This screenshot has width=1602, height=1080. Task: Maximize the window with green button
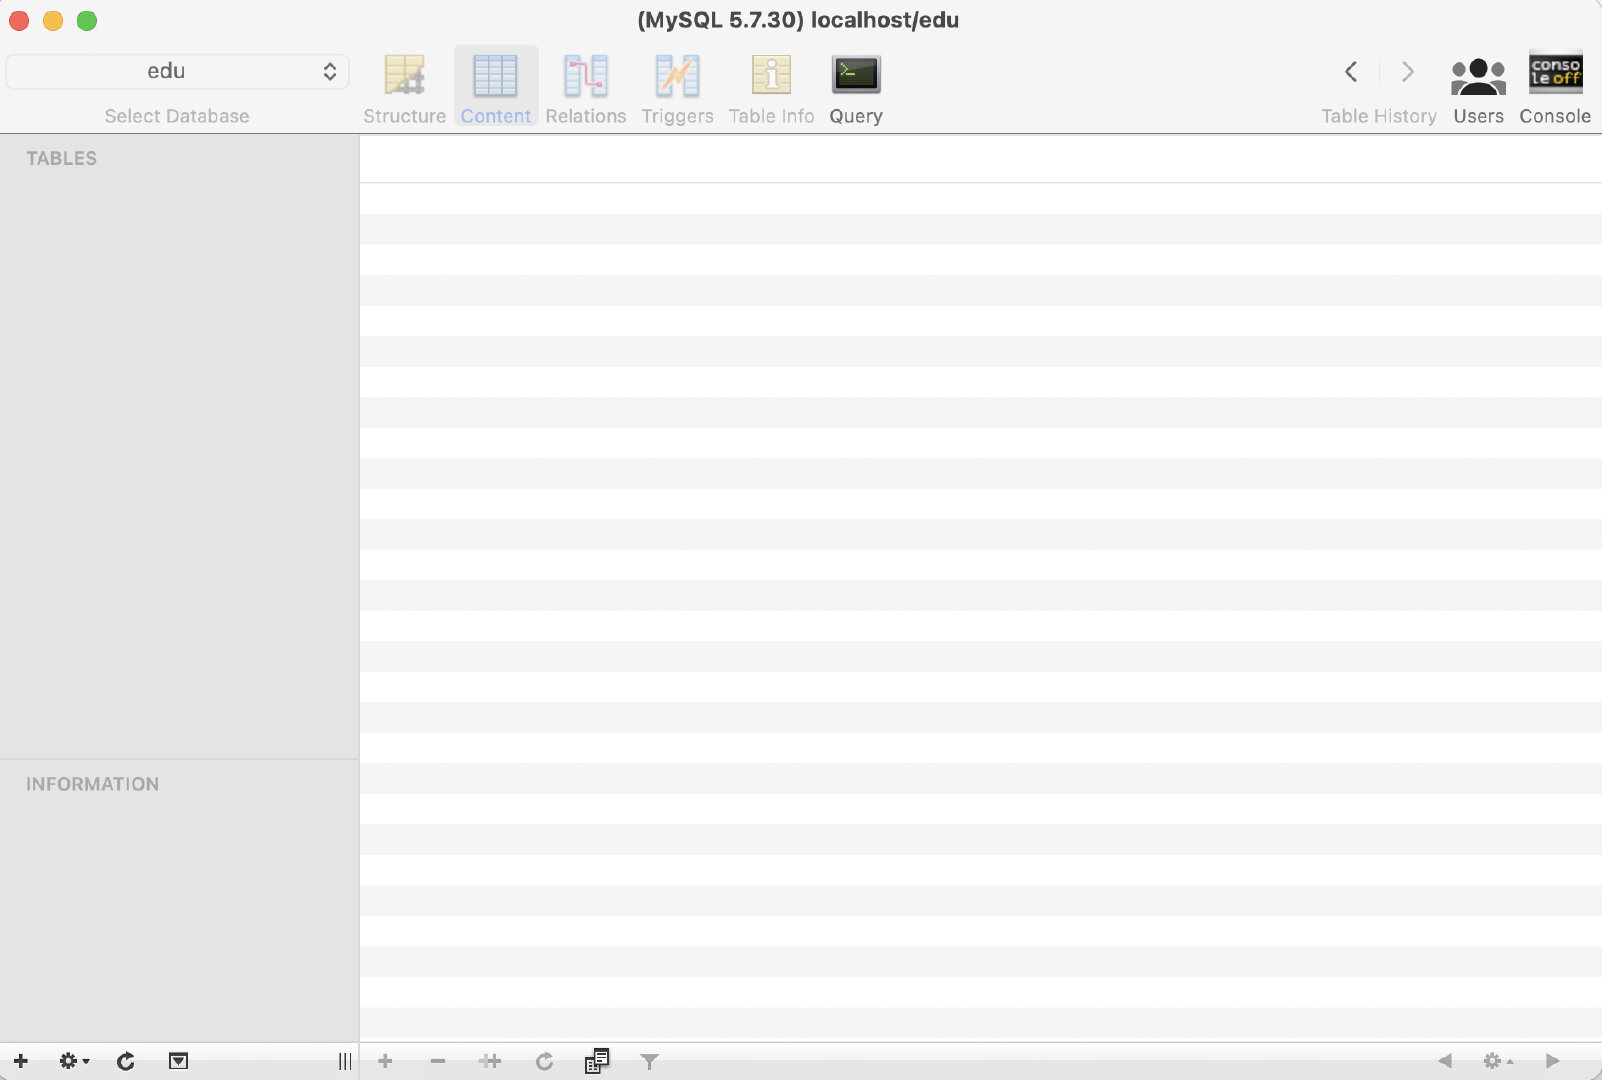(x=87, y=21)
